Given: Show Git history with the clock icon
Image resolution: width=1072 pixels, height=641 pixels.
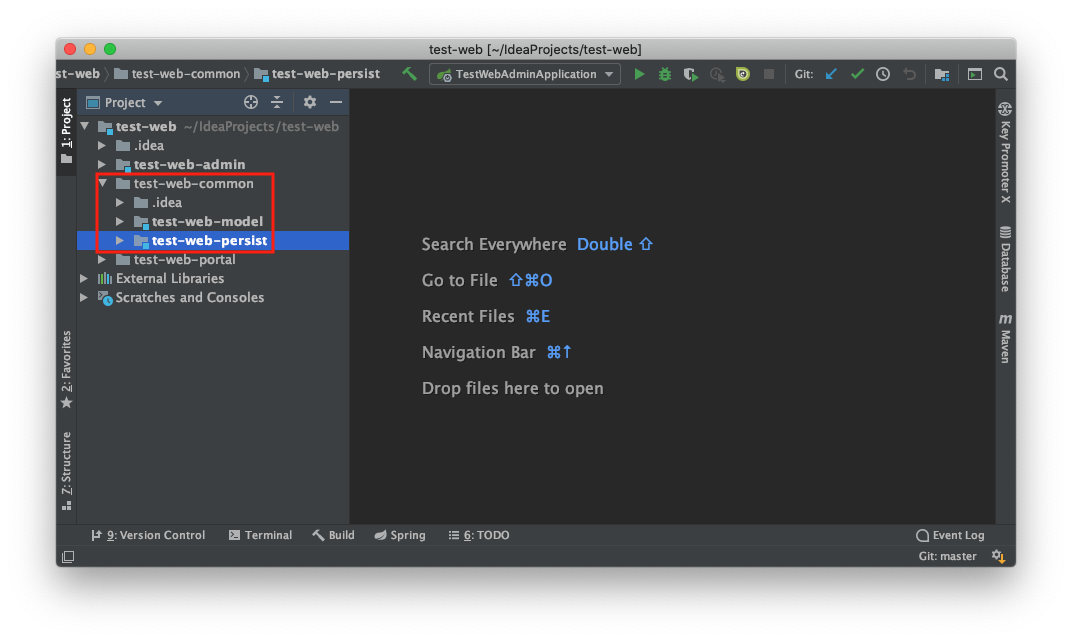Looking at the screenshot, I should coord(883,74).
